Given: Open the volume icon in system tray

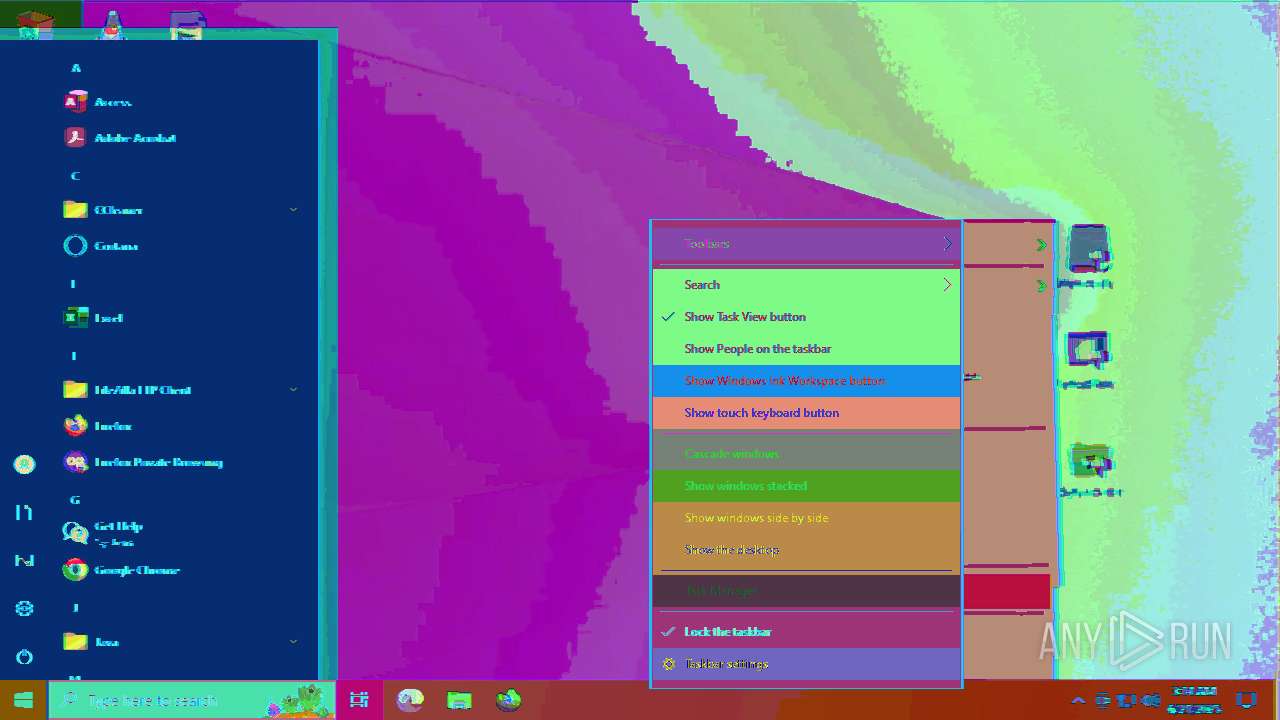Looking at the screenshot, I should point(1151,700).
